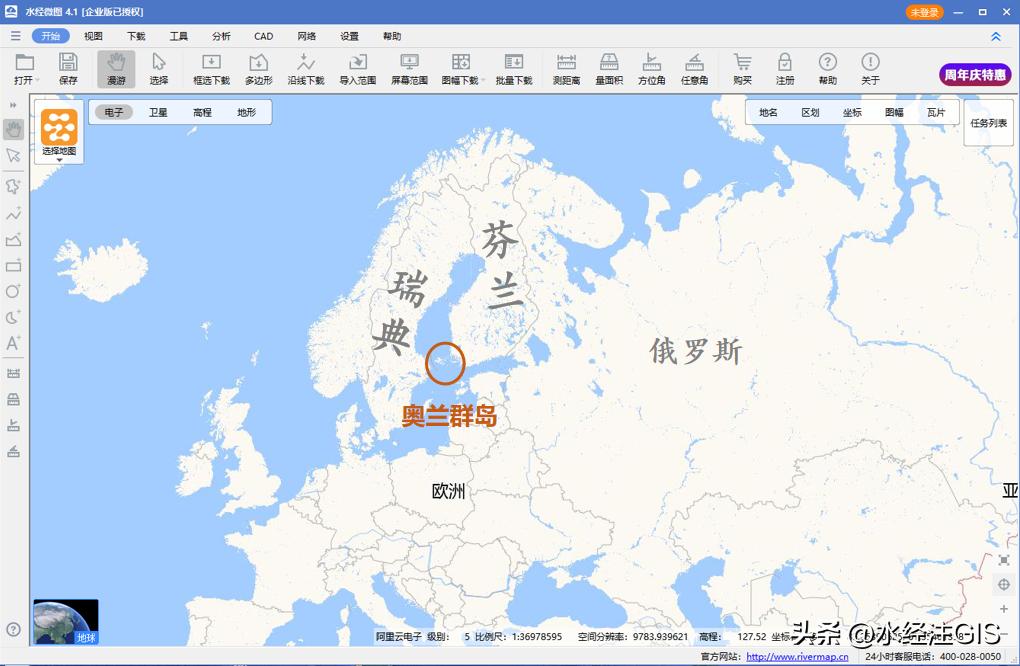Screen dimensions: 1020x666
Task: Switch to the 瓦片 tab in right panel
Action: (937, 112)
